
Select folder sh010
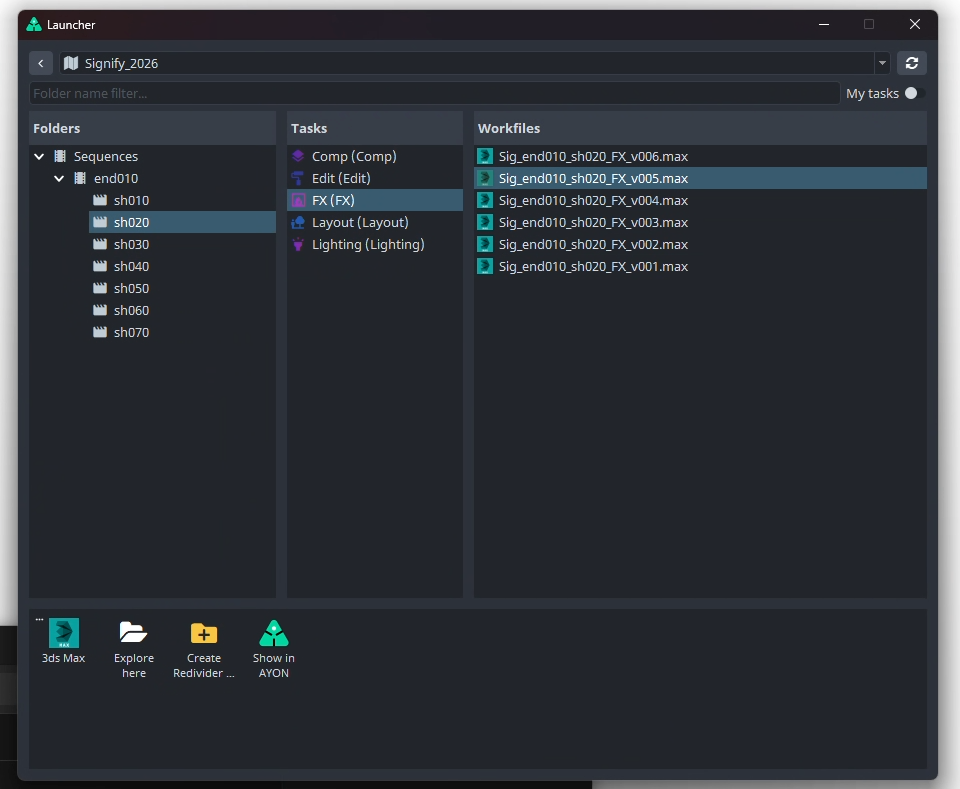182,200
